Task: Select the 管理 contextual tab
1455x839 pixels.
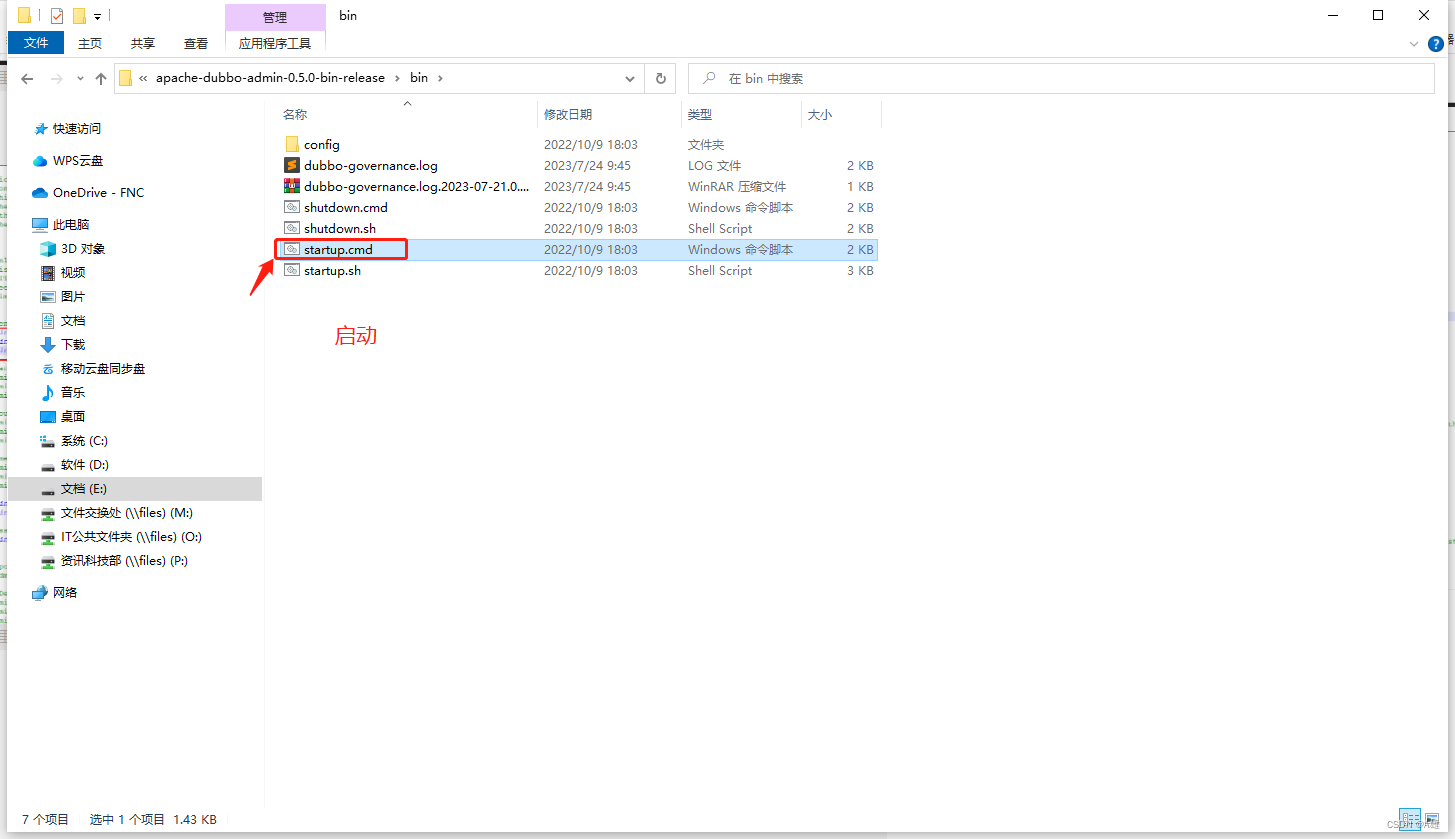Action: 275,17
